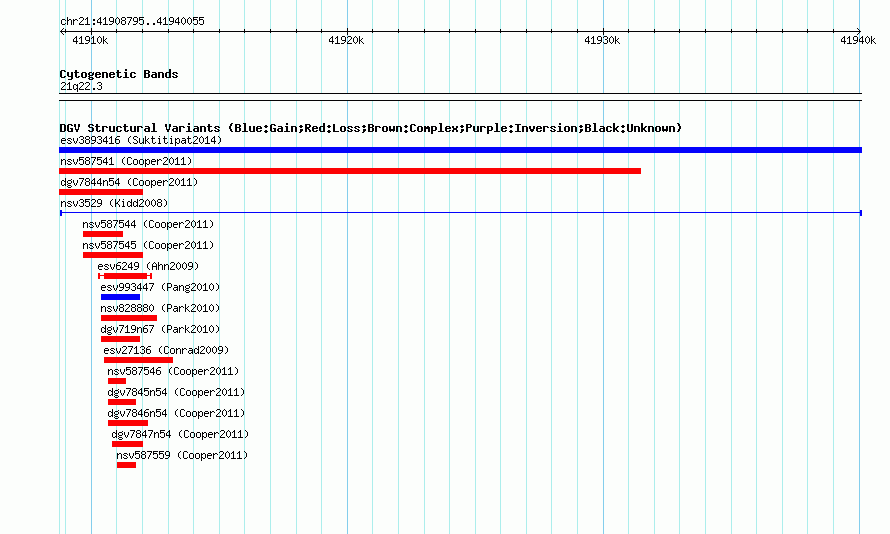Viewport: 890px width, 534px height.
Task: Click the Cytogenetic Bands track title
Action: pyautogui.click(x=119, y=74)
